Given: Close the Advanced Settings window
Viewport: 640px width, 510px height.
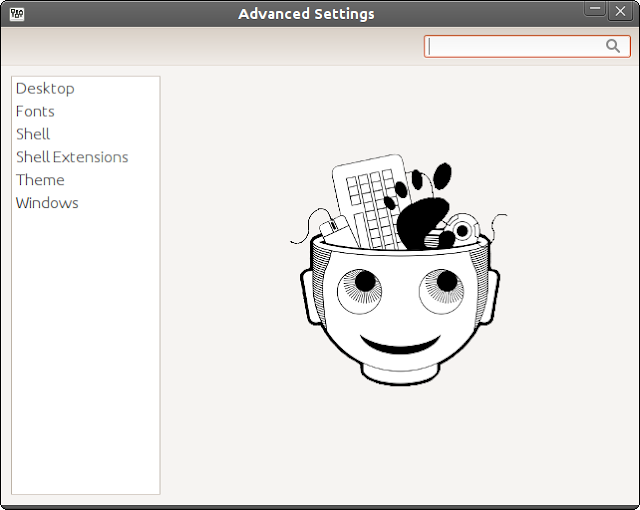Looking at the screenshot, I should click(620, 11).
